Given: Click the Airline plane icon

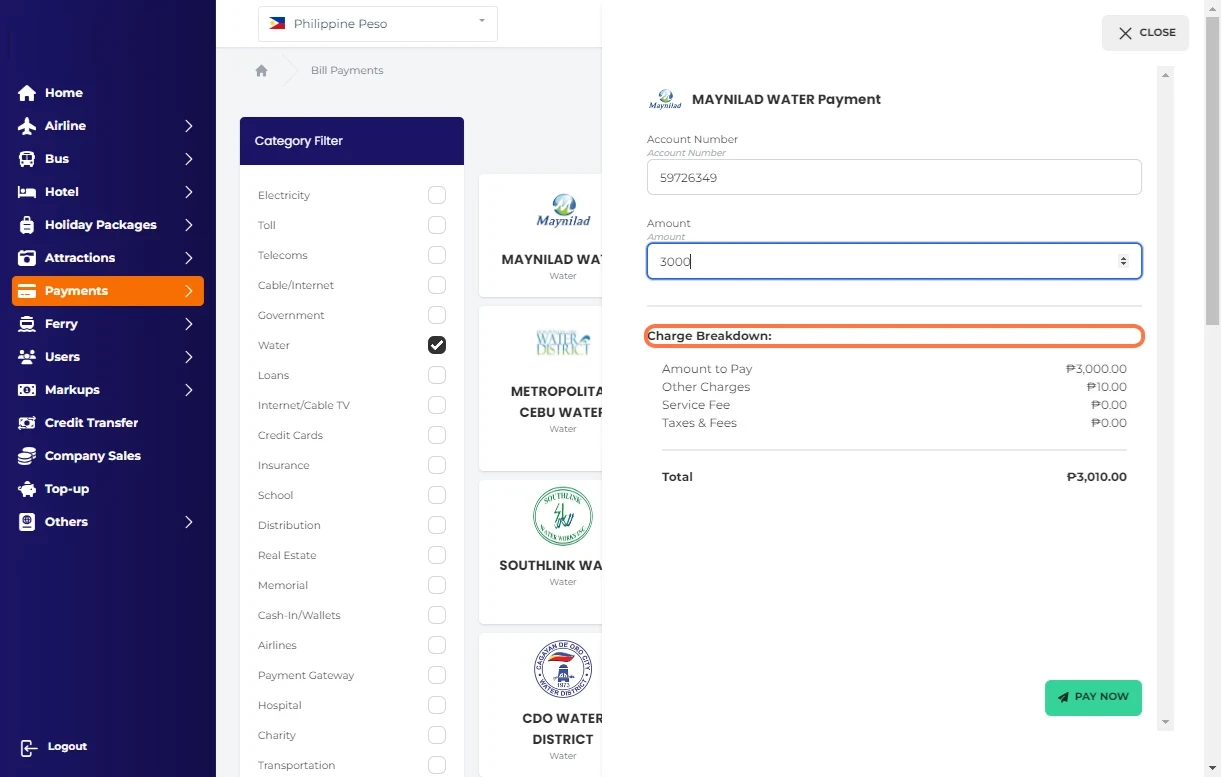Looking at the screenshot, I should [x=27, y=126].
